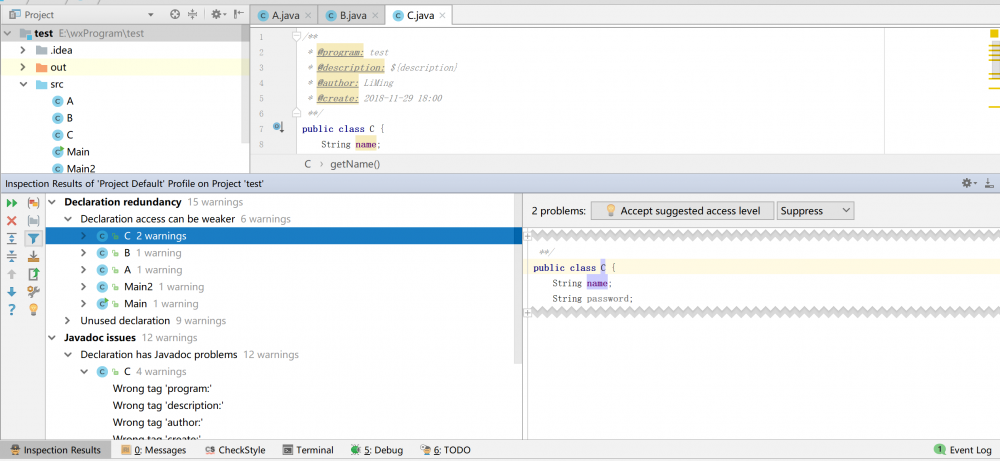Rerun the inspection with the green arrows

11,203
